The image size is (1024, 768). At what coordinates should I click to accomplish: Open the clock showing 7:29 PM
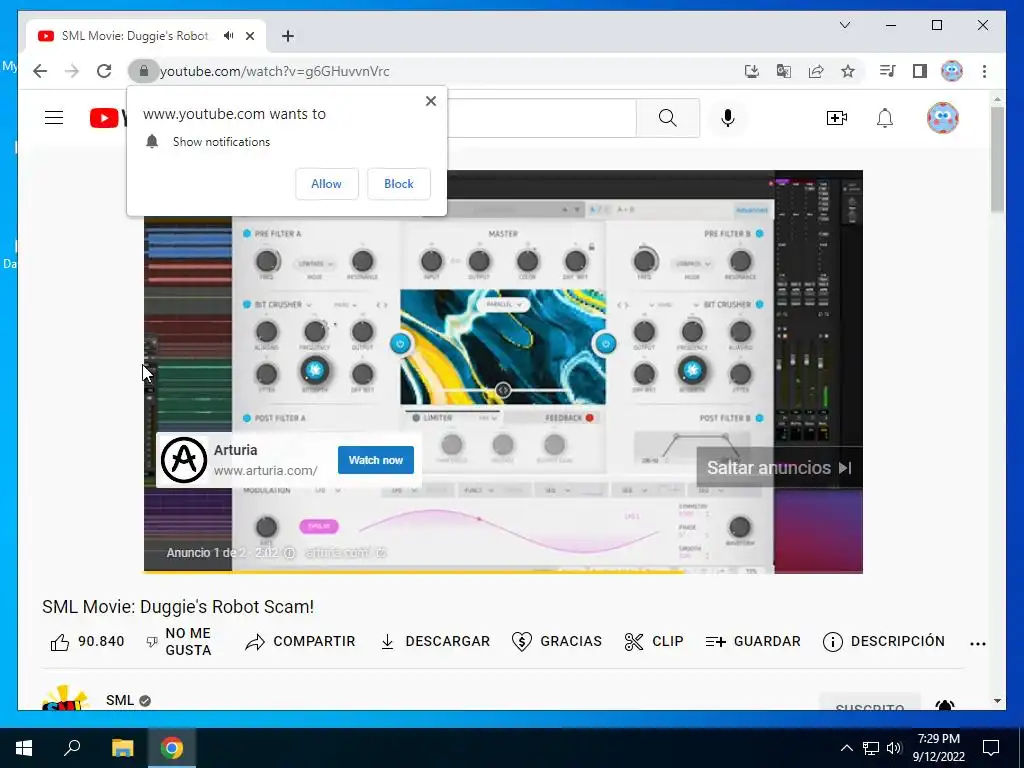938,748
